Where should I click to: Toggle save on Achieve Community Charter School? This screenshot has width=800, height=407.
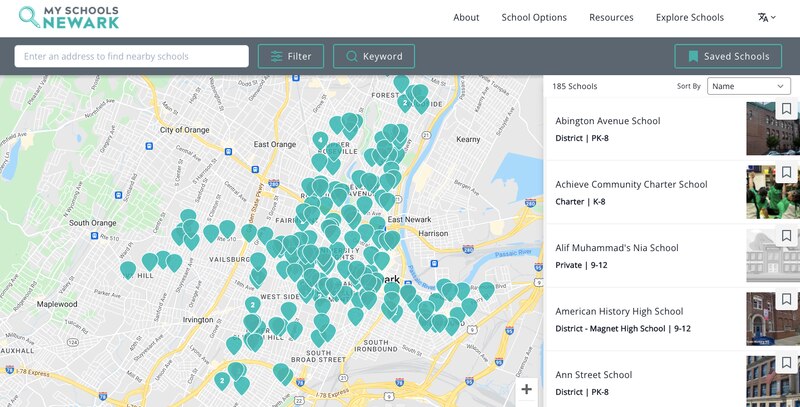(786, 173)
